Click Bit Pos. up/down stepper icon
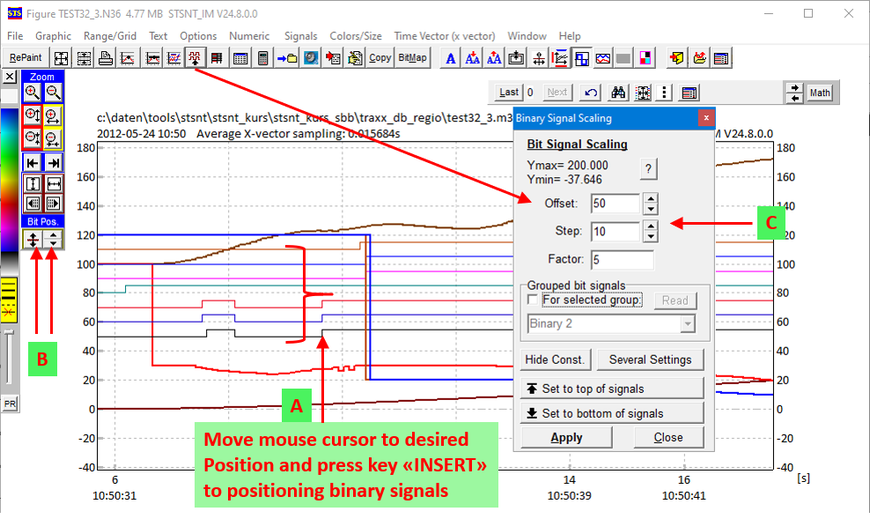The image size is (870, 519). click(53, 239)
